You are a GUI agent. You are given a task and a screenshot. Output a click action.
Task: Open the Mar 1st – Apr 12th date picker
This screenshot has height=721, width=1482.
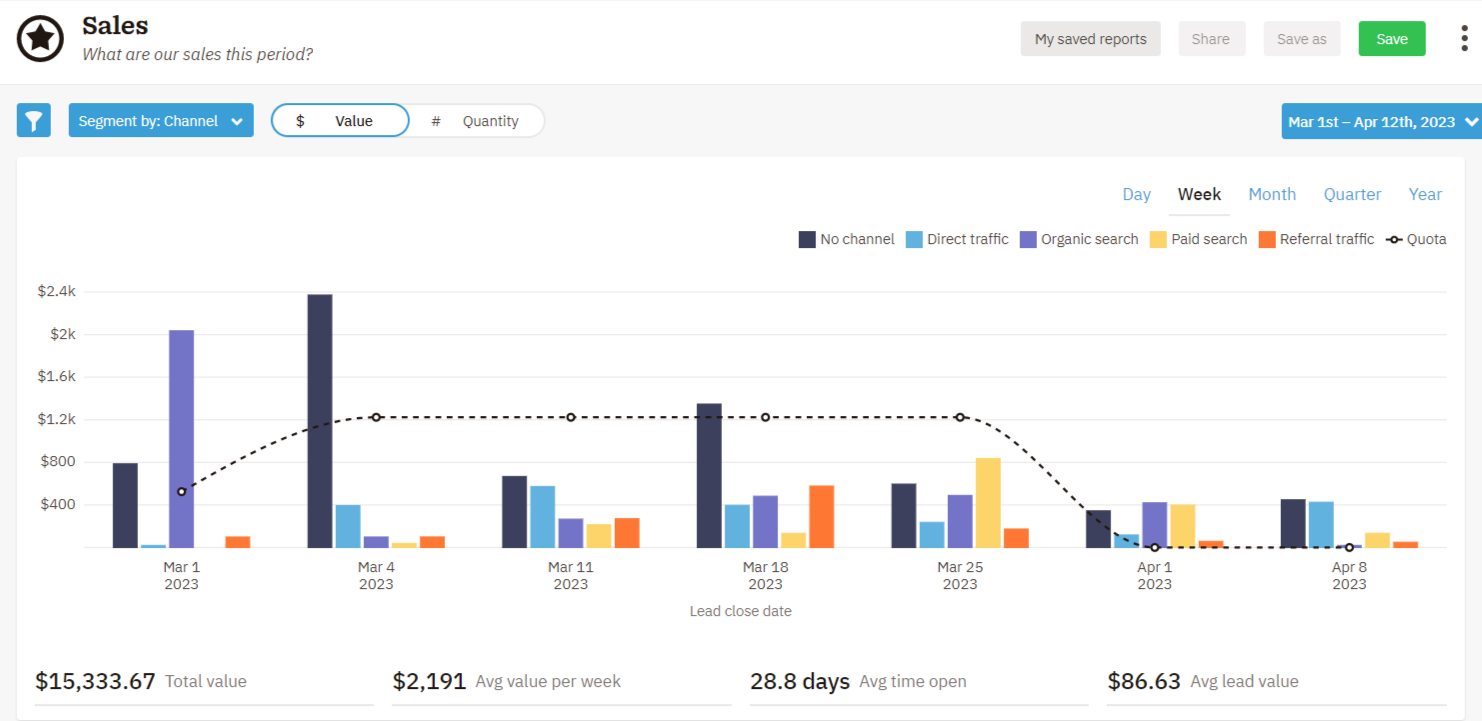coord(1381,121)
